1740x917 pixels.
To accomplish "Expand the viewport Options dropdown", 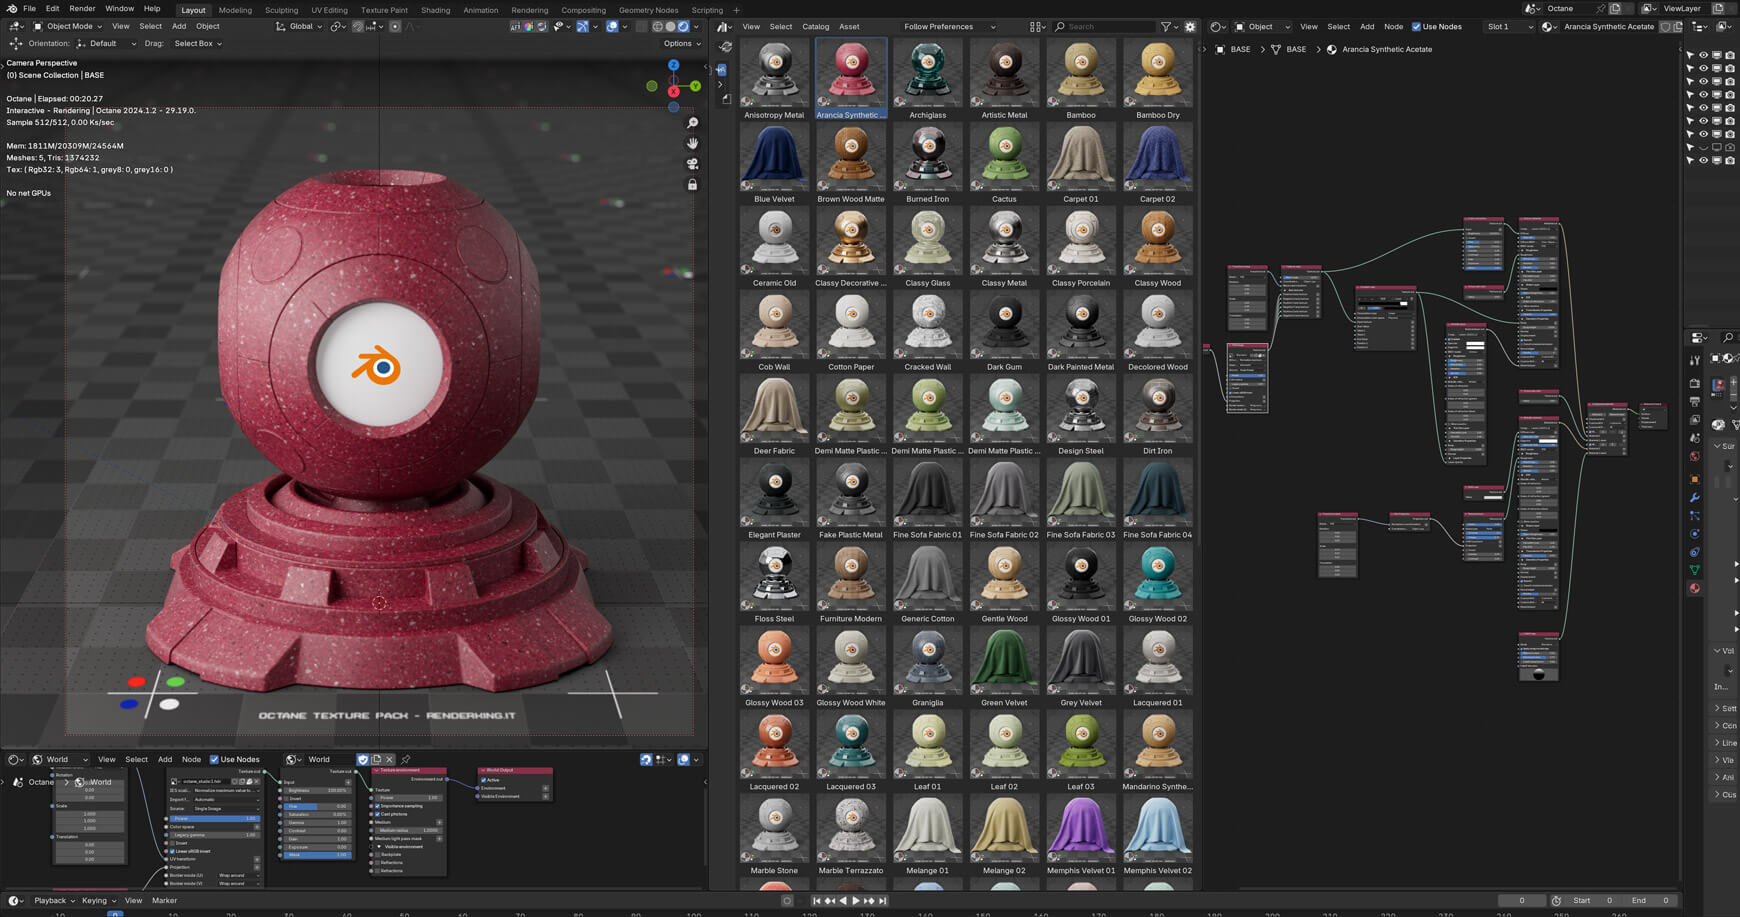I will pos(681,44).
